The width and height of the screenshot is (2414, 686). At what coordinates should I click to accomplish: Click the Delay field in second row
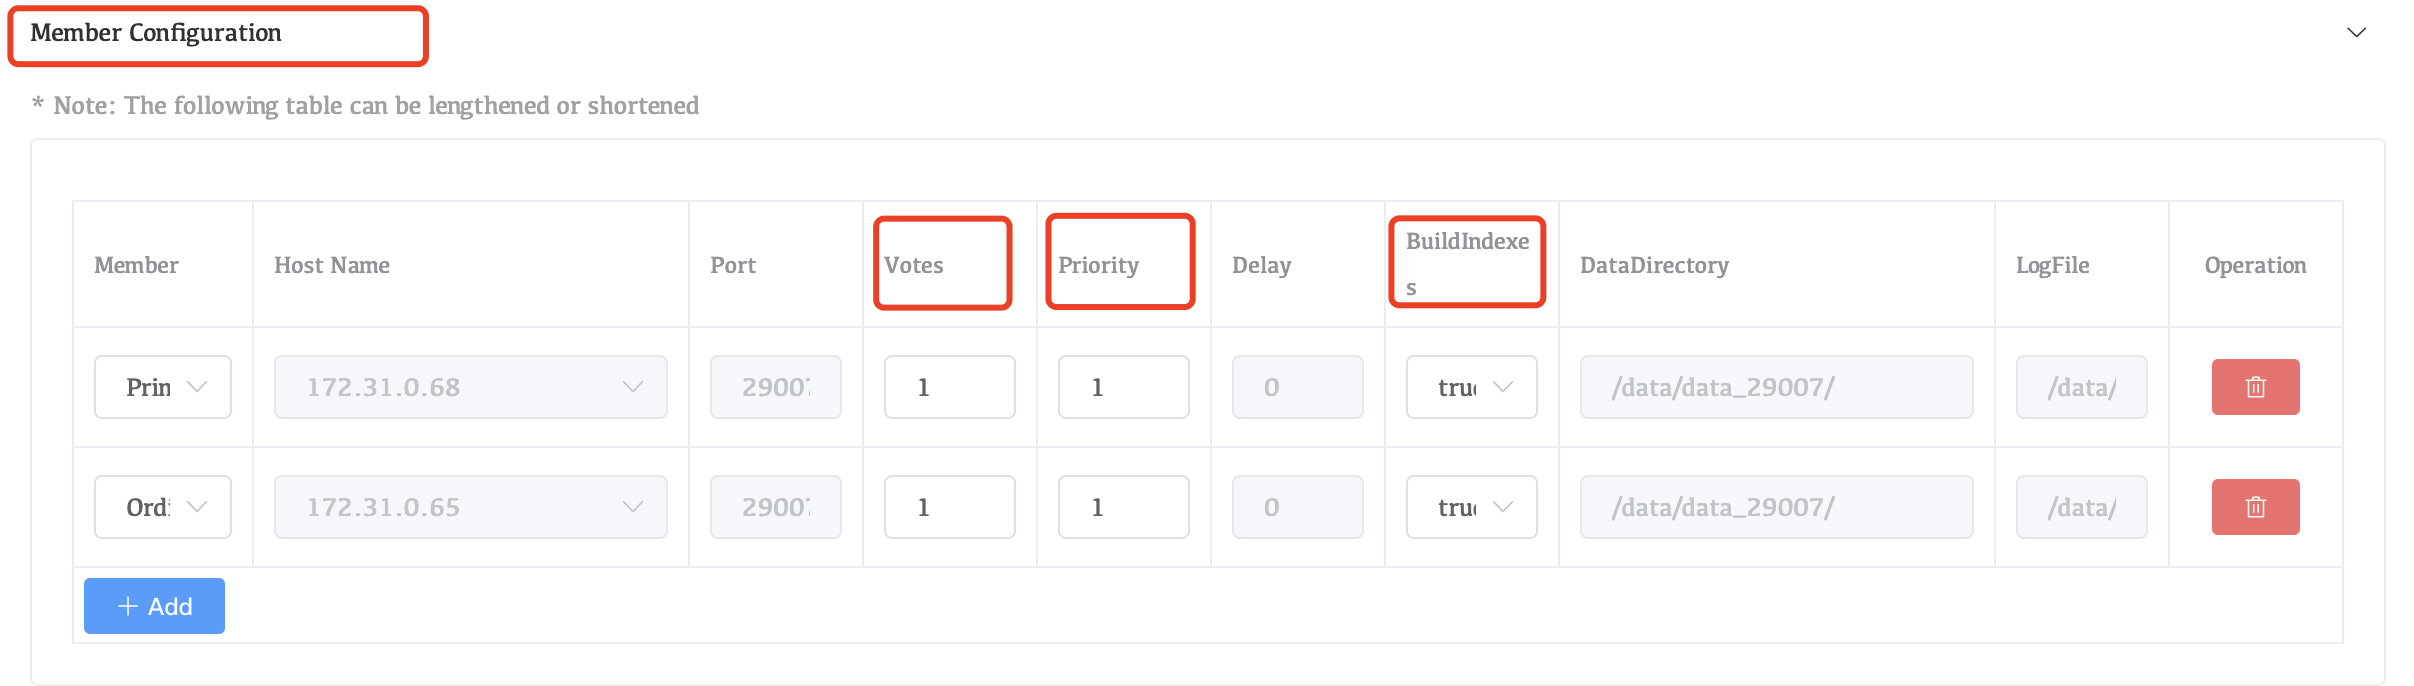[x=1297, y=507]
